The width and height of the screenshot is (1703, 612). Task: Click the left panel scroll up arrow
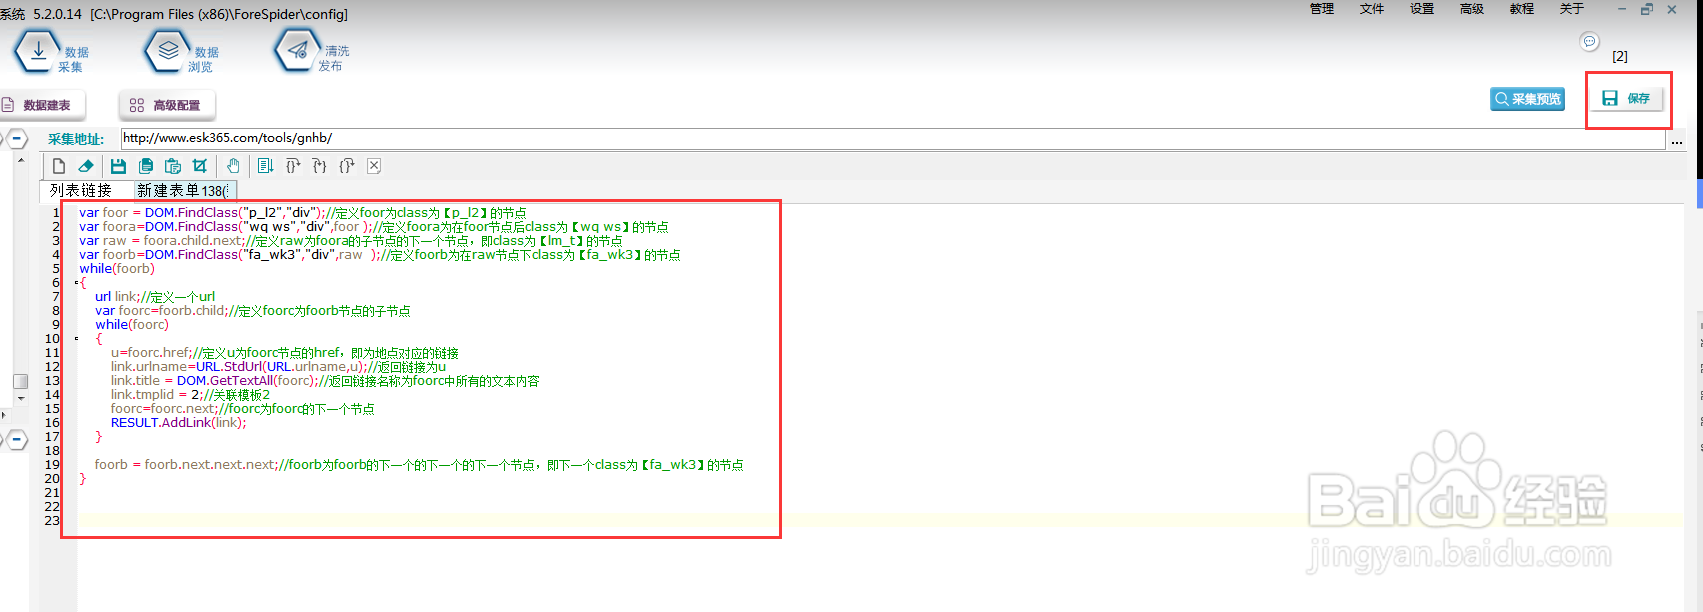click(20, 160)
